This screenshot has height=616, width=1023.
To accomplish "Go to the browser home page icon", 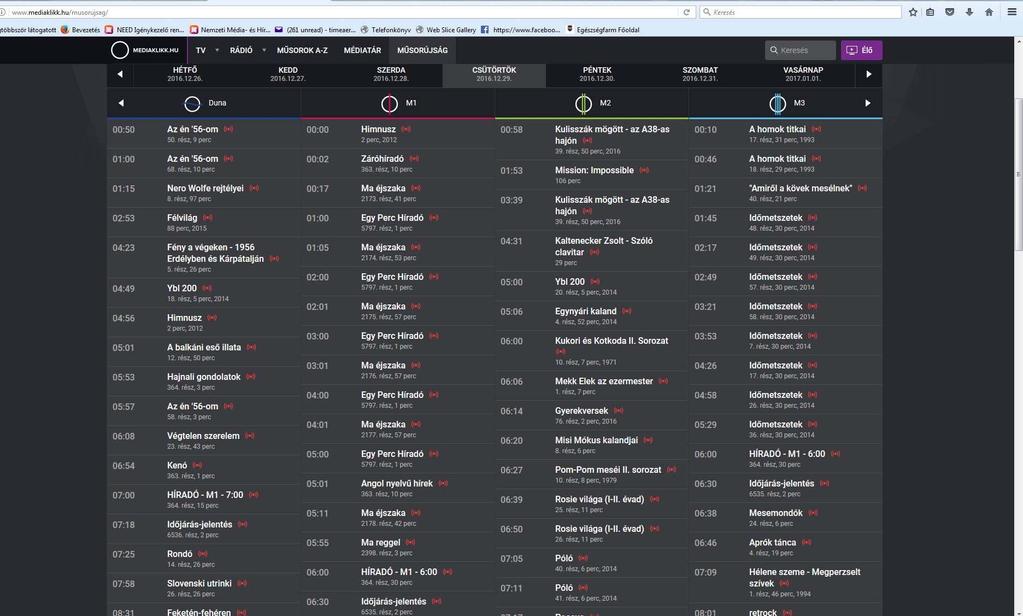I will tap(989, 12).
